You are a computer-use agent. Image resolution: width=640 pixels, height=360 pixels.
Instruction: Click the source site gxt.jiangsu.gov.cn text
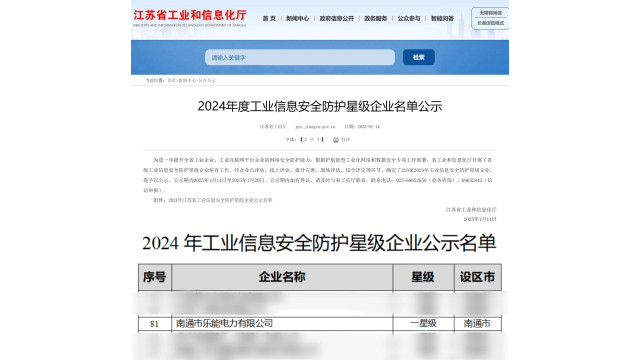point(316,127)
